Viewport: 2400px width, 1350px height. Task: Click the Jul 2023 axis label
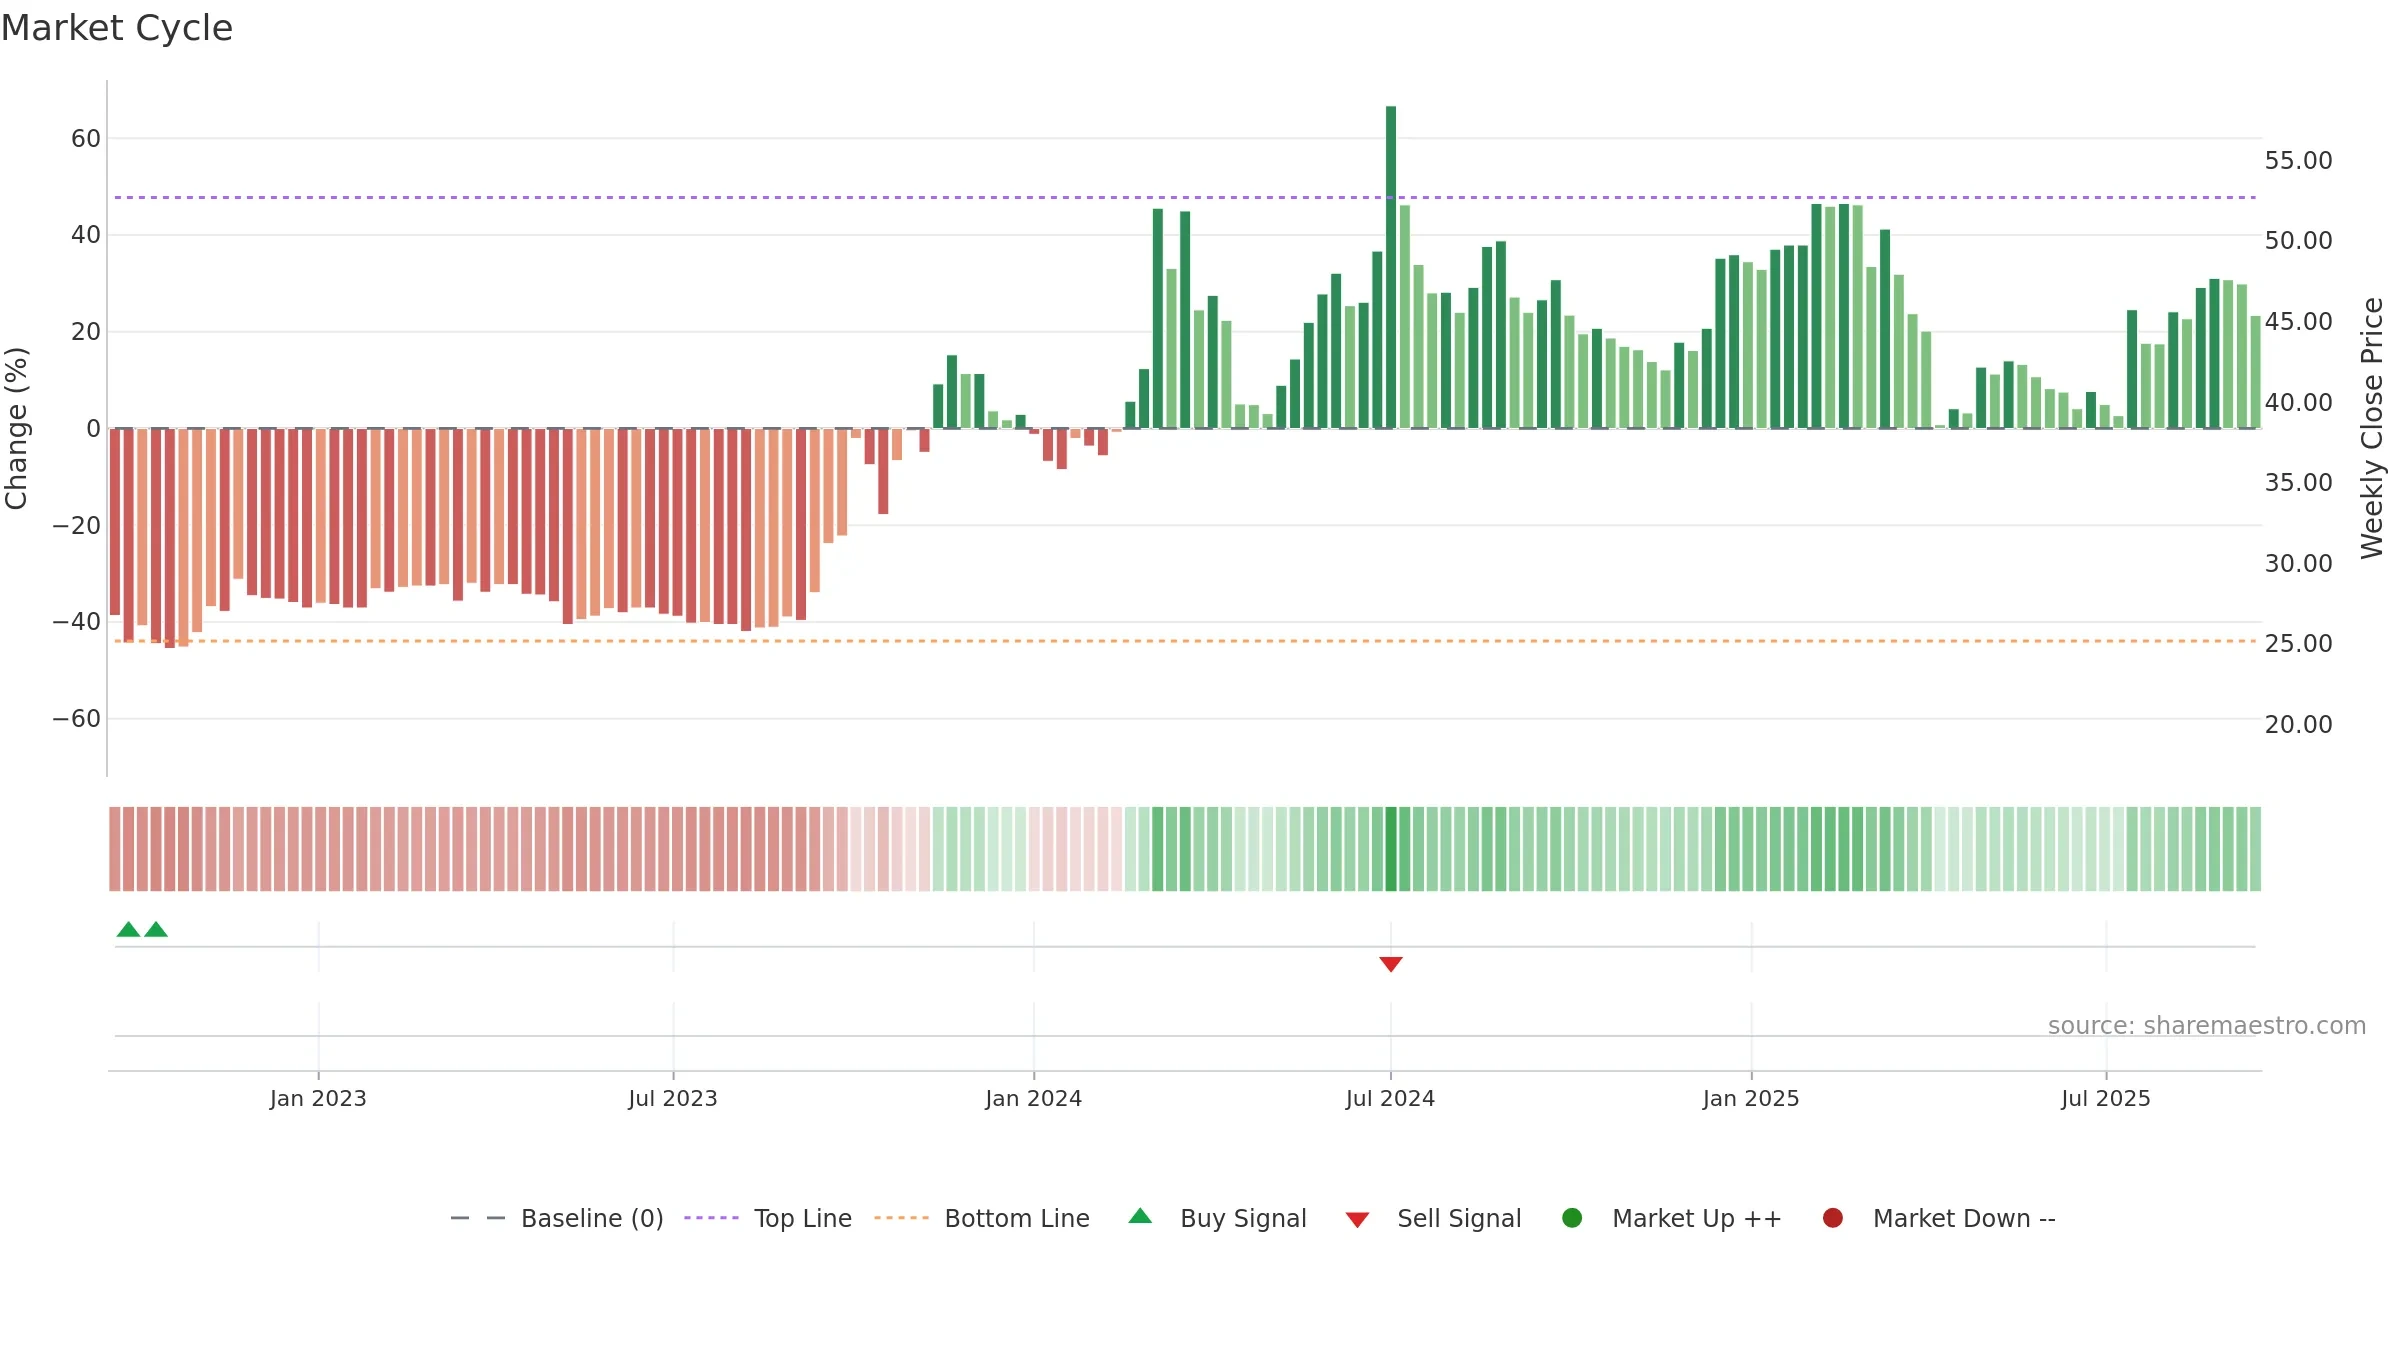pos(673,1098)
